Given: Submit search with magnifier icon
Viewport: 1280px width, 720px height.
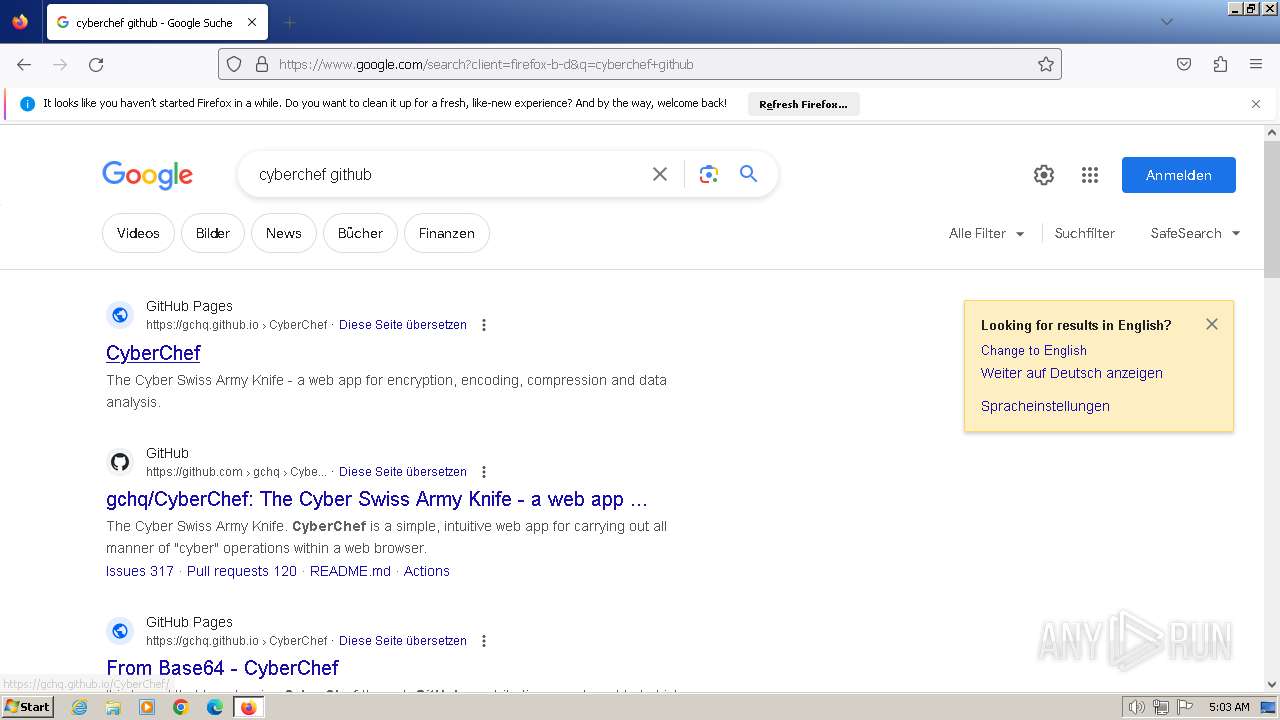Looking at the screenshot, I should (749, 173).
